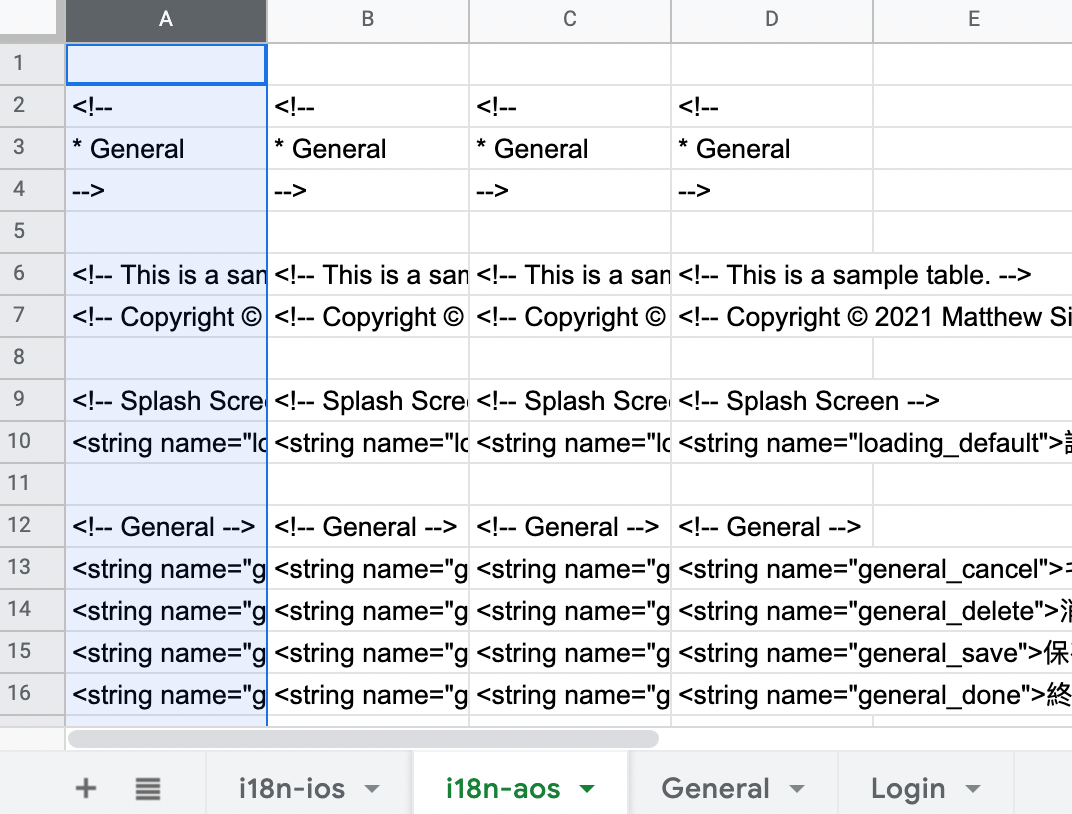Select the entire column D header
The height and width of the screenshot is (814, 1072).
pyautogui.click(x=771, y=20)
